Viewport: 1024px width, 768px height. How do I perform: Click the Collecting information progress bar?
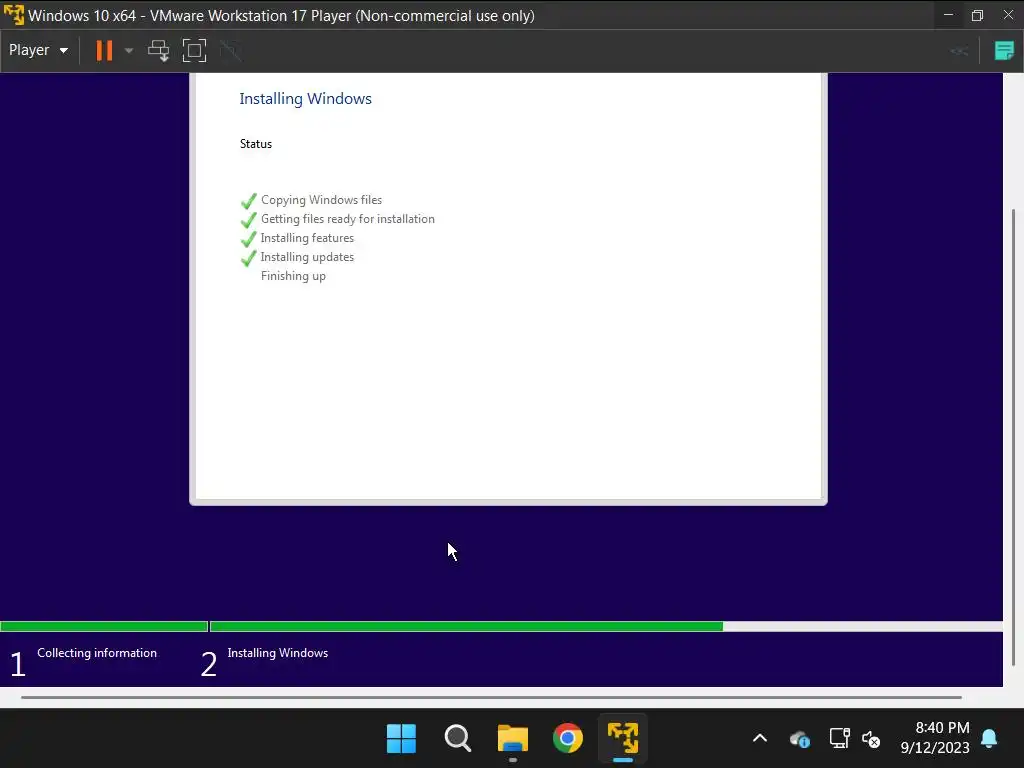[x=104, y=626]
